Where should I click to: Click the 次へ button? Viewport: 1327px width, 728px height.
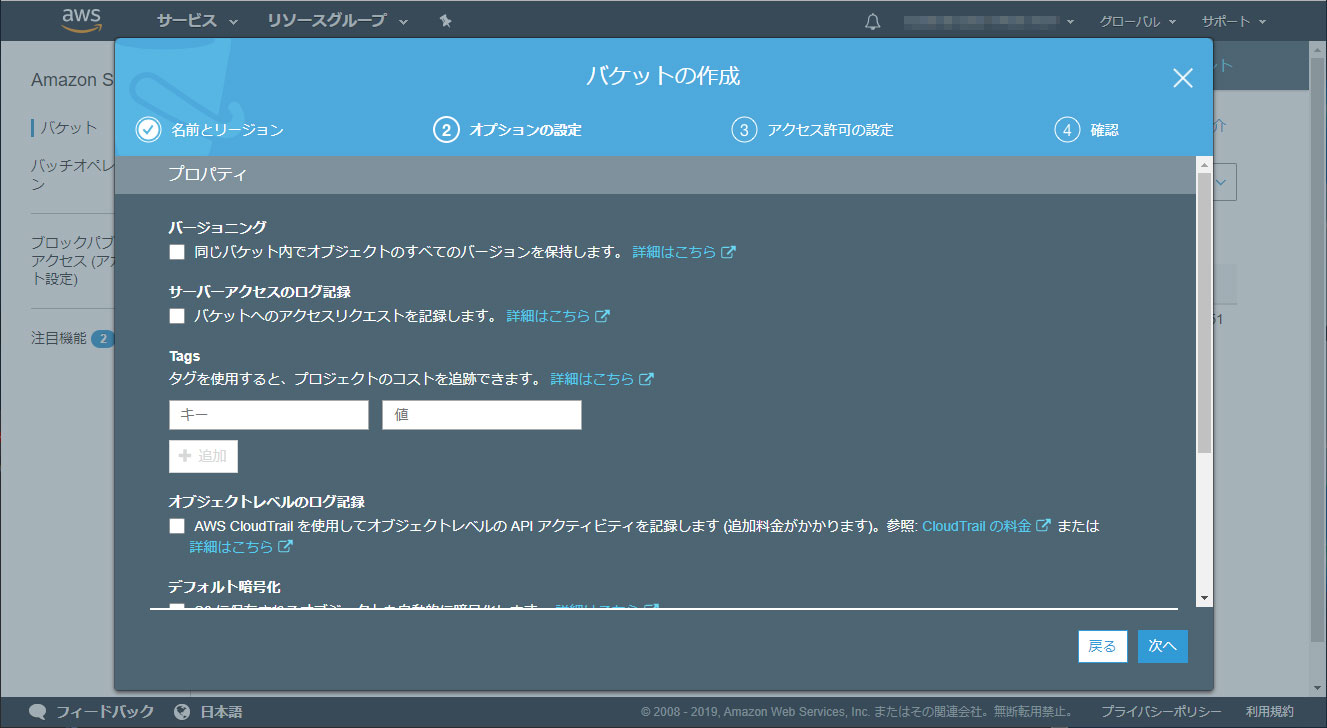pos(1163,647)
